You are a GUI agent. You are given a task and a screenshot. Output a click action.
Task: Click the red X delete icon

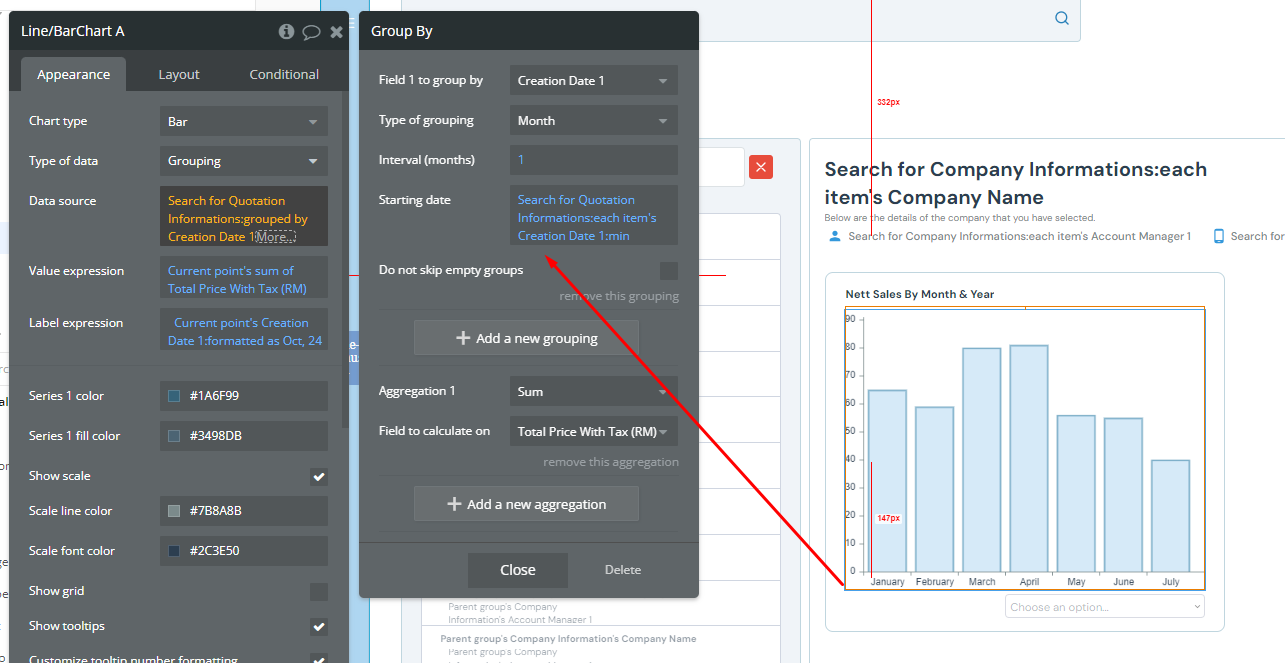[761, 167]
